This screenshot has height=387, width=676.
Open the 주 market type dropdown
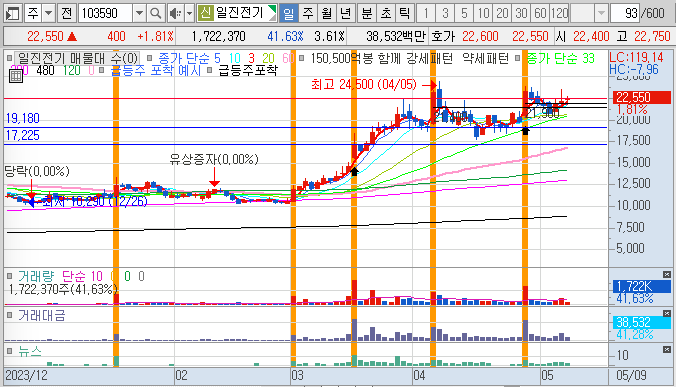coord(49,13)
